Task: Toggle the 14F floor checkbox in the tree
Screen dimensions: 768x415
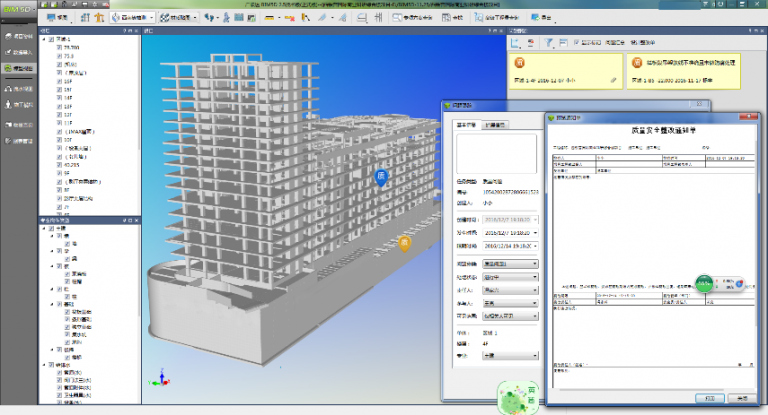Action: click(58, 98)
